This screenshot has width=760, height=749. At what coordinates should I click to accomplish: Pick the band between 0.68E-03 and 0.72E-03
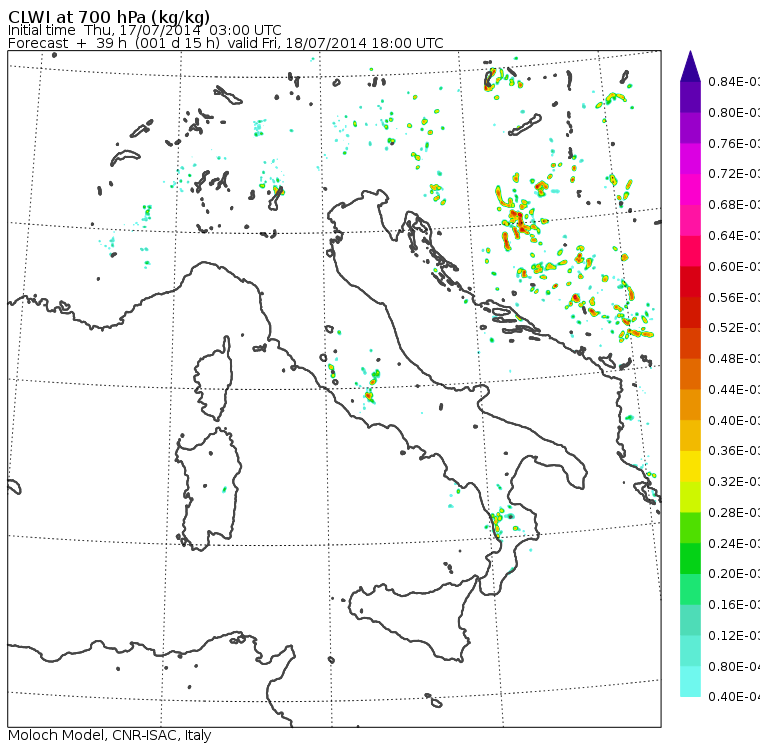pyautogui.click(x=690, y=190)
